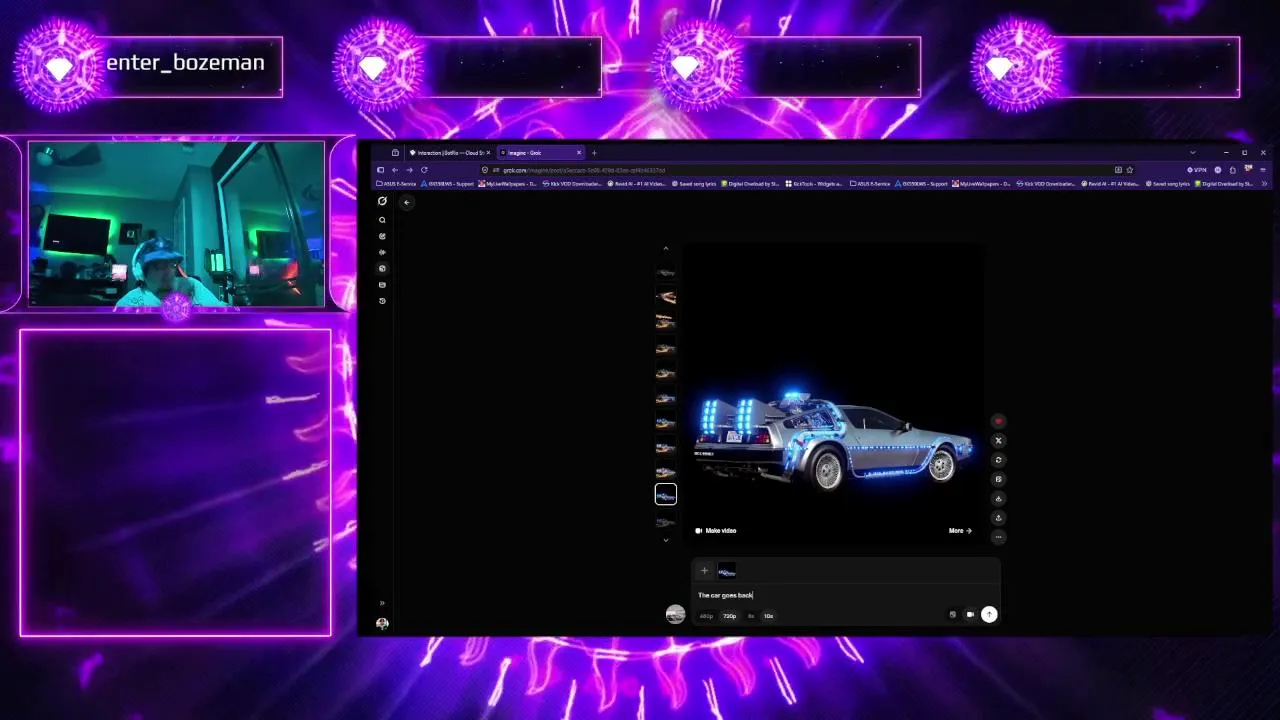Viewport: 1280px width, 720px height.
Task: Click the attached image thumbnail in prompt box
Action: [x=727, y=571]
